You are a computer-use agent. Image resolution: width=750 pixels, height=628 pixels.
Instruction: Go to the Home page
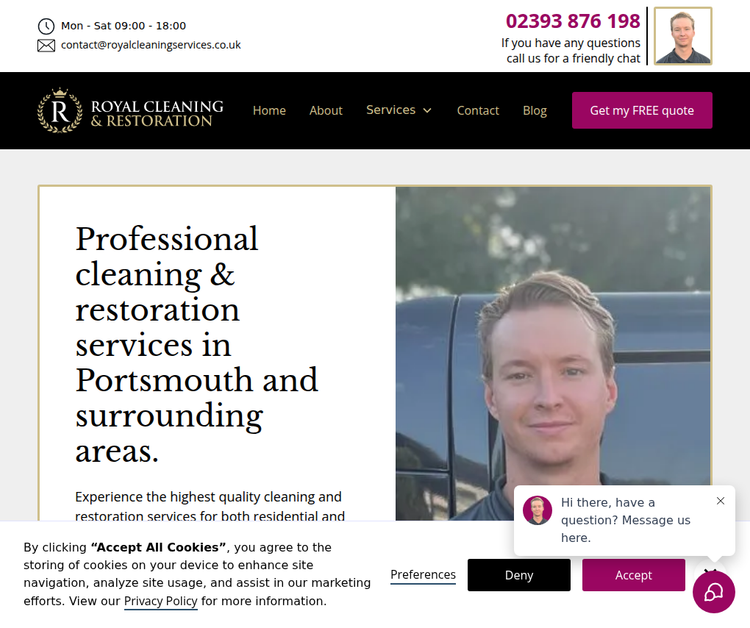coord(269,110)
